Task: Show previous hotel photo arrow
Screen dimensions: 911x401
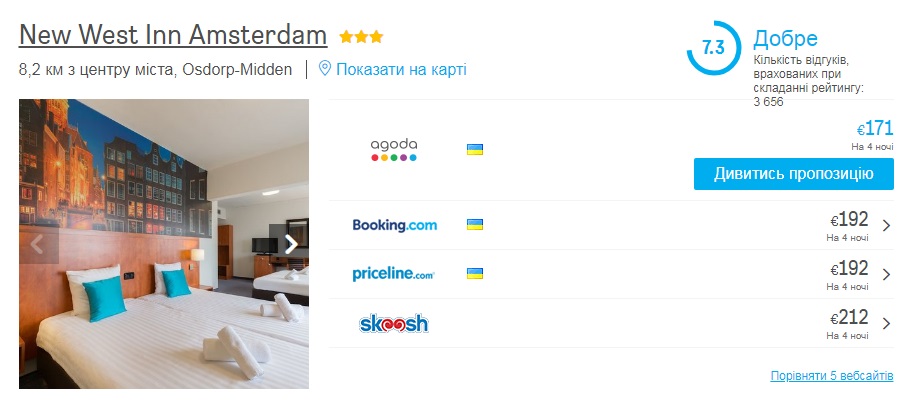Action: (37, 245)
